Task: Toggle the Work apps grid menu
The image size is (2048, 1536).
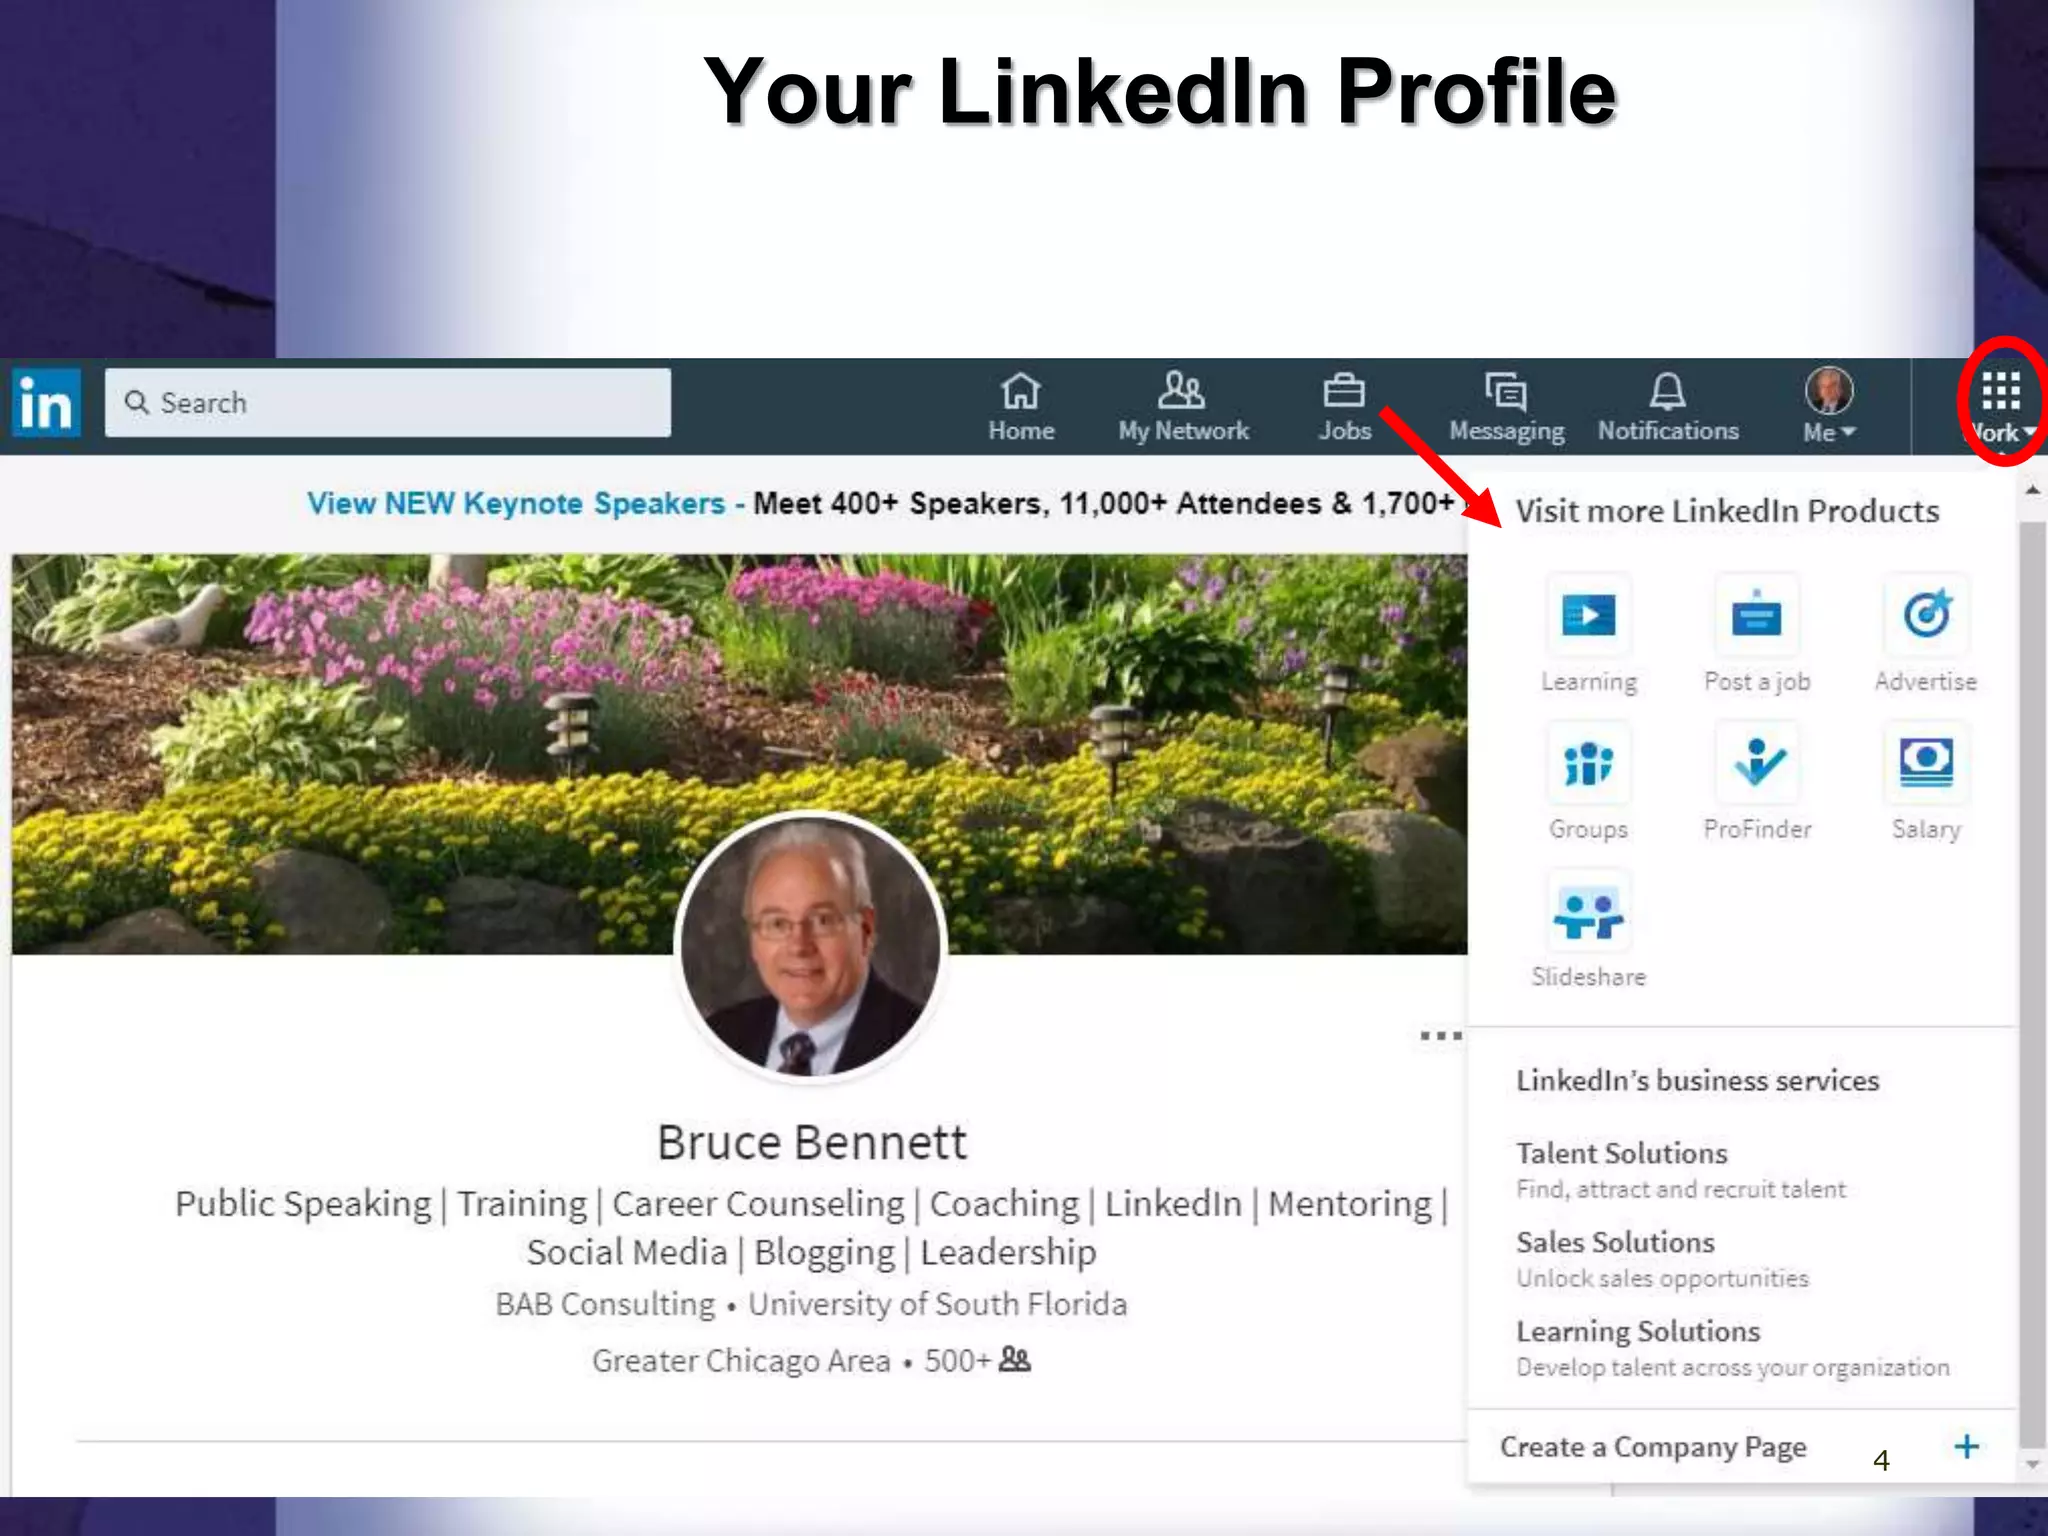Action: click(2001, 405)
